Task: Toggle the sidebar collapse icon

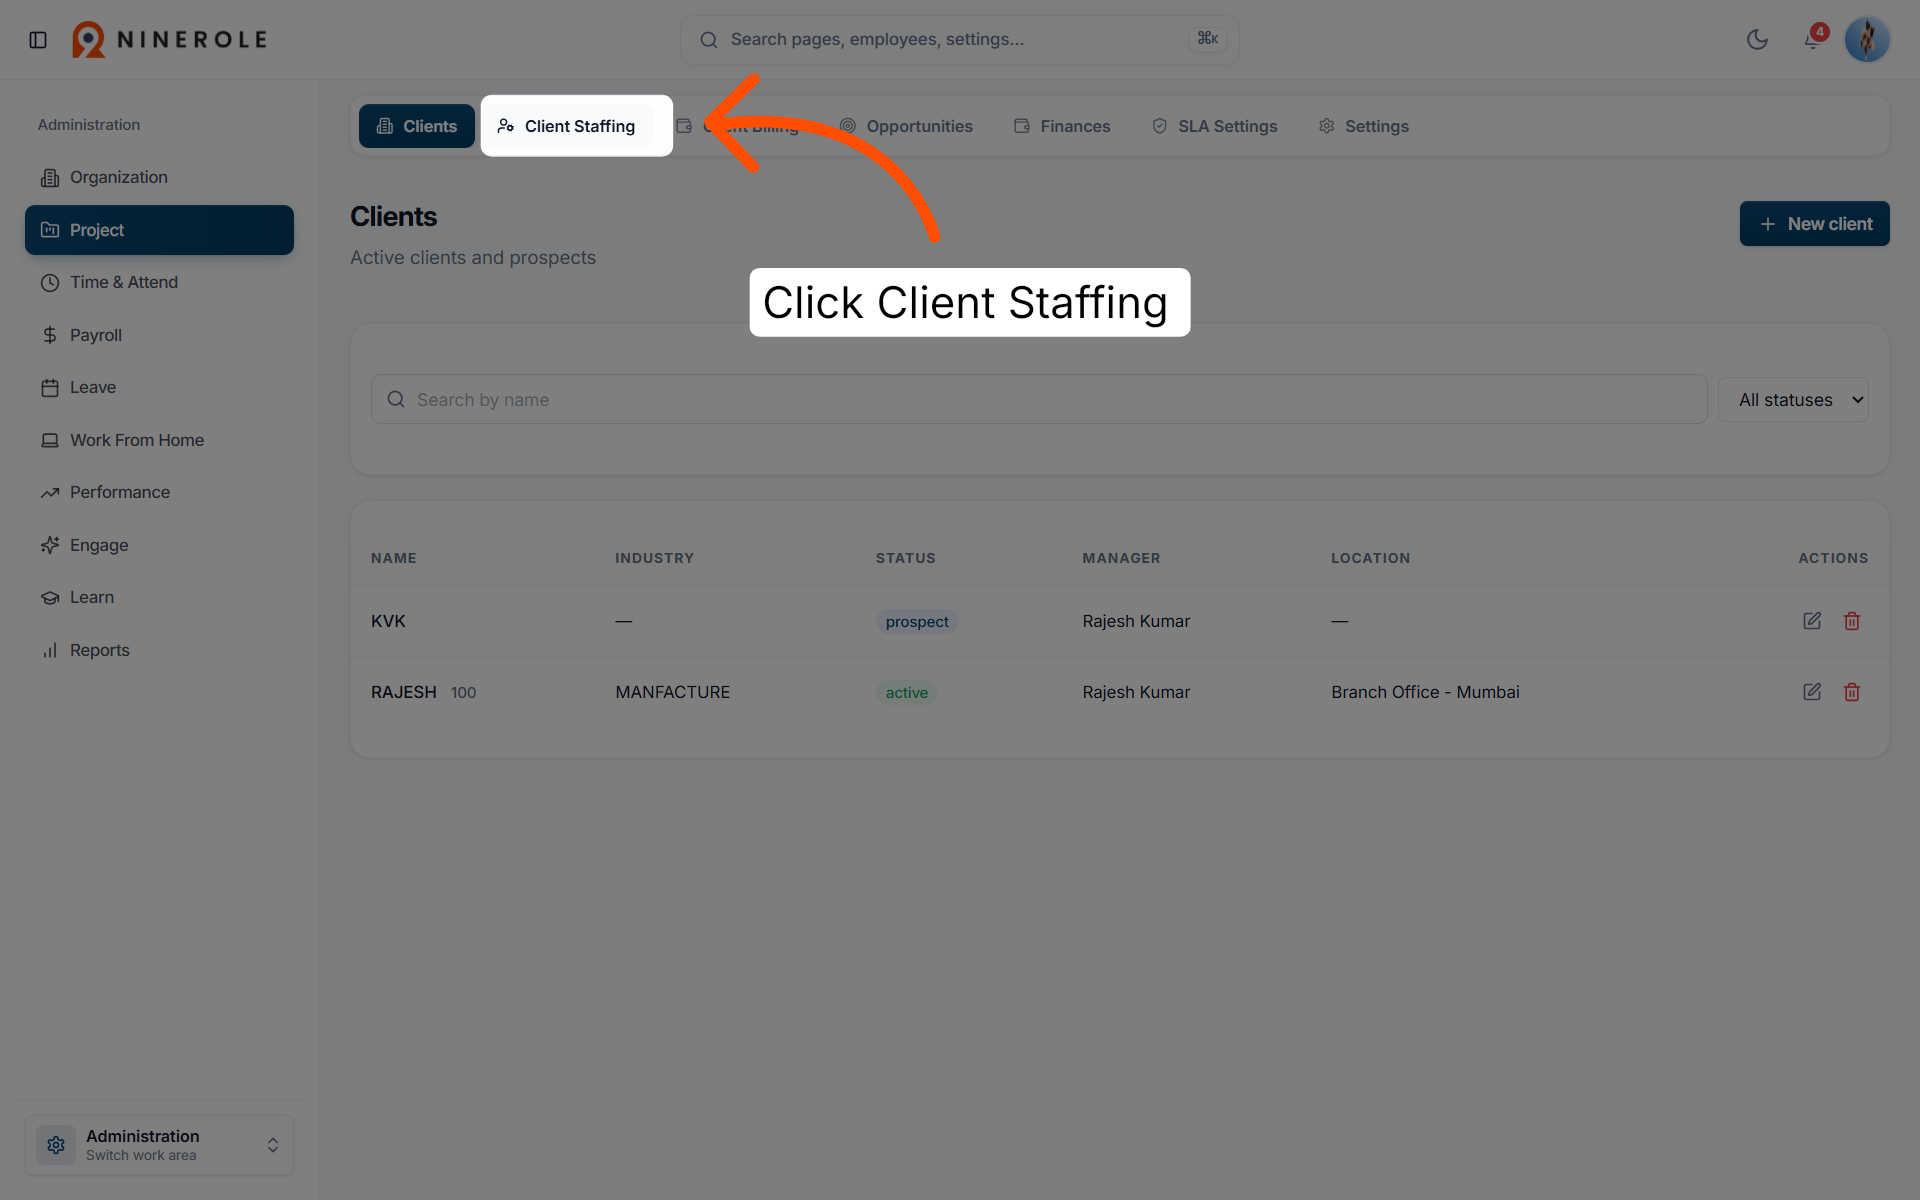Action: (38, 40)
